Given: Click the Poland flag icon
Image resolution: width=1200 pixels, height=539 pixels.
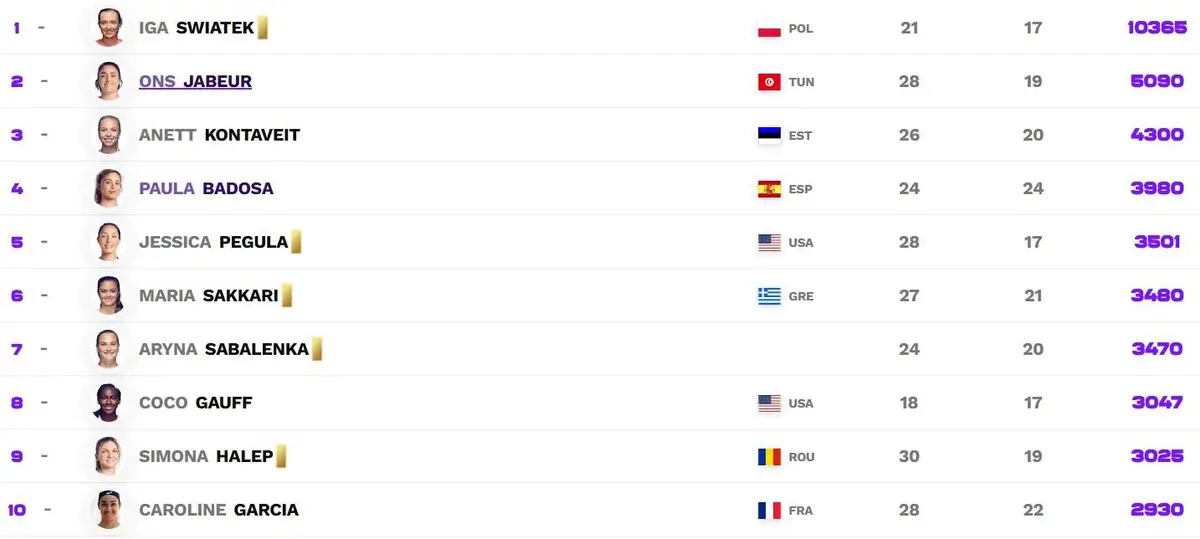Looking at the screenshot, I should (x=769, y=28).
